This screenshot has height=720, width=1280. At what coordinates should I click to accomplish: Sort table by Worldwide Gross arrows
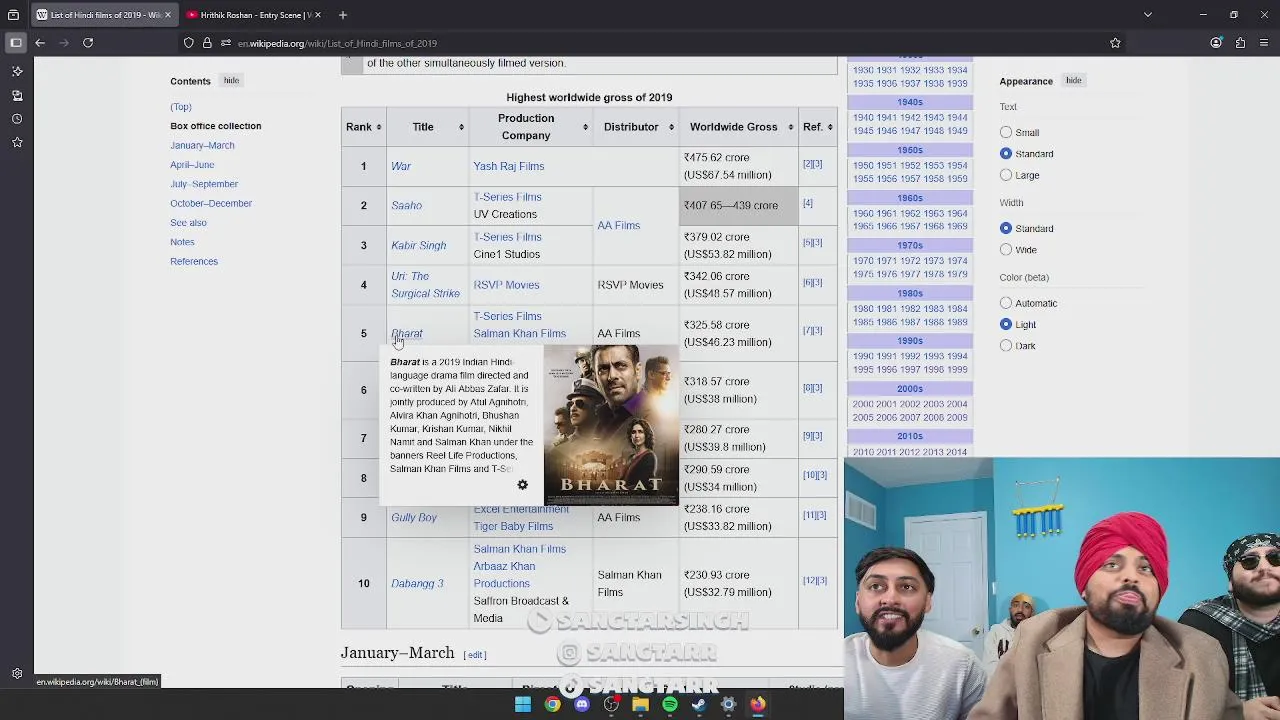[x=790, y=127]
